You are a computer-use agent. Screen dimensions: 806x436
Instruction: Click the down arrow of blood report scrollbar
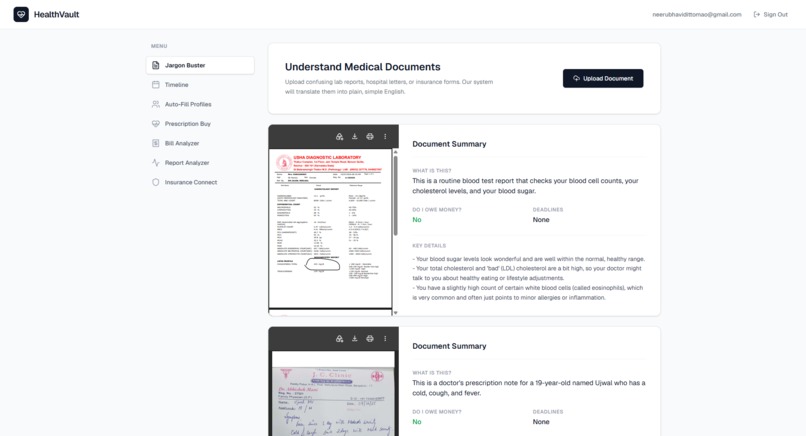point(395,313)
